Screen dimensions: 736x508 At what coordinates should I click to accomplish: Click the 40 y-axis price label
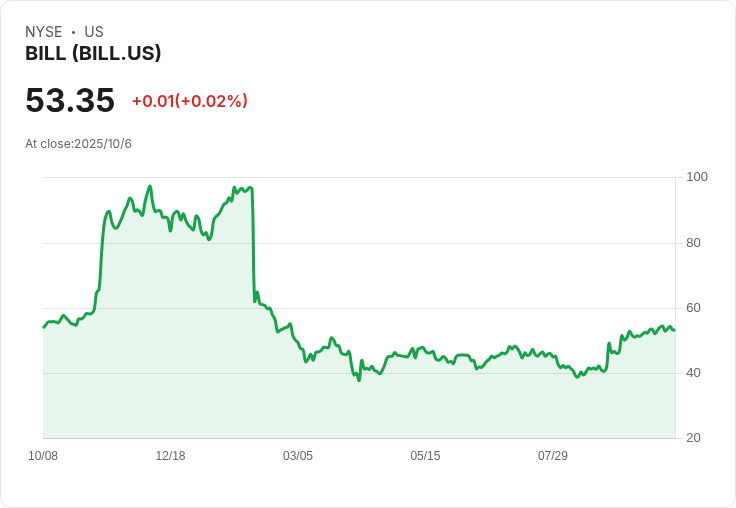point(693,373)
